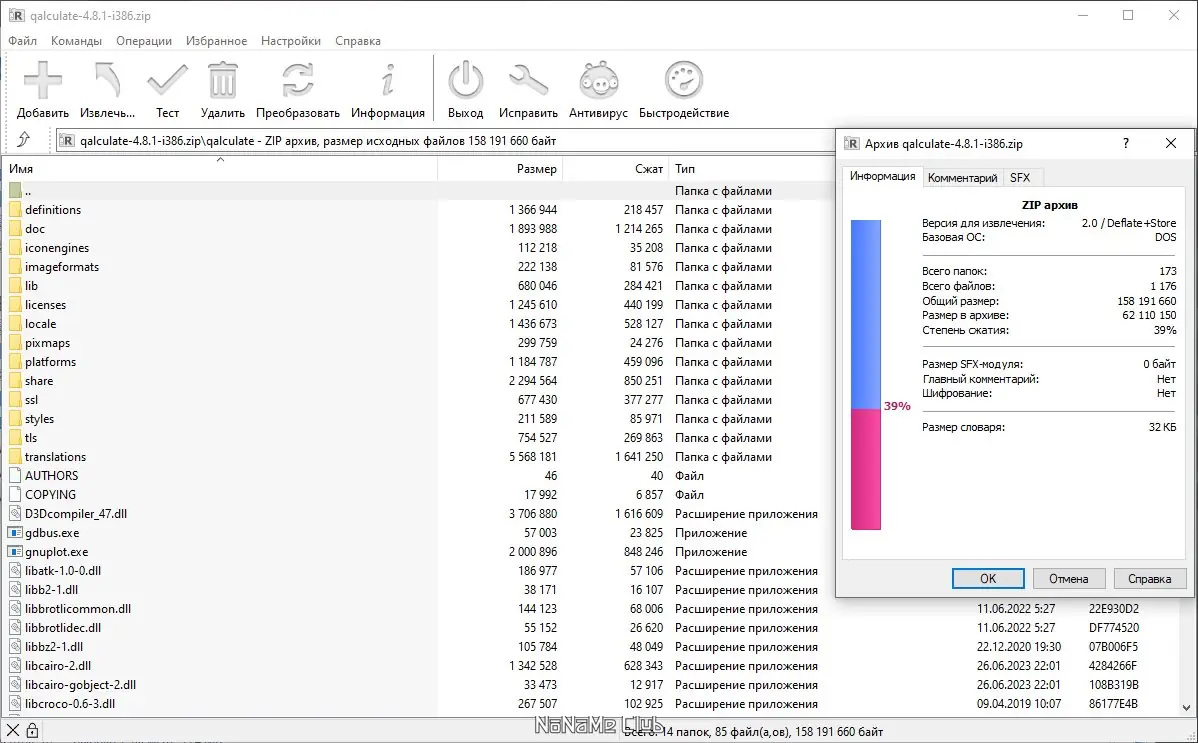Select libbz2-1.dll file
Screen dimensions: 1198x743
(x=53, y=647)
